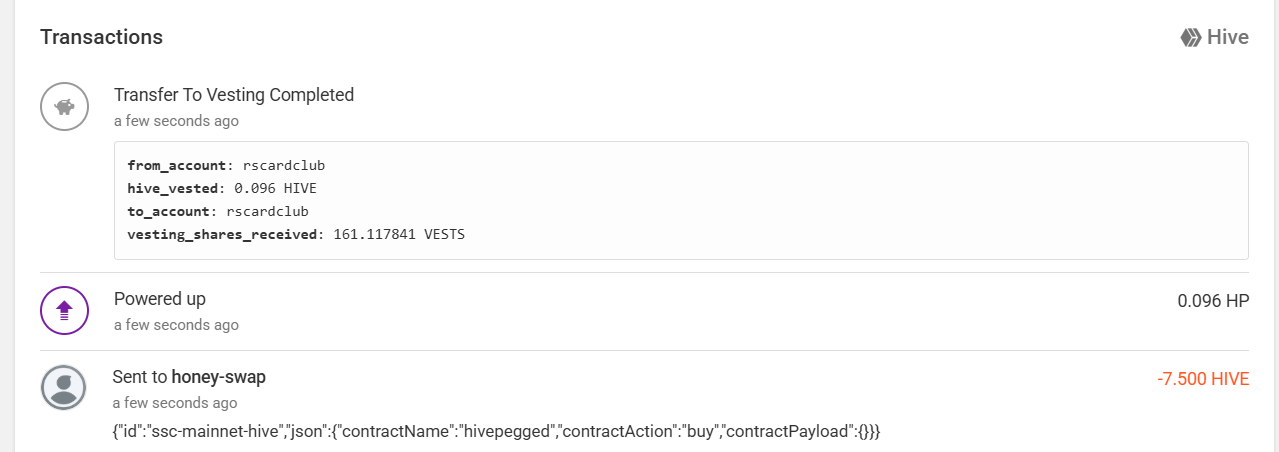1279x452 pixels.
Task: Click the to_account rscardclub line
Action: click(218, 212)
